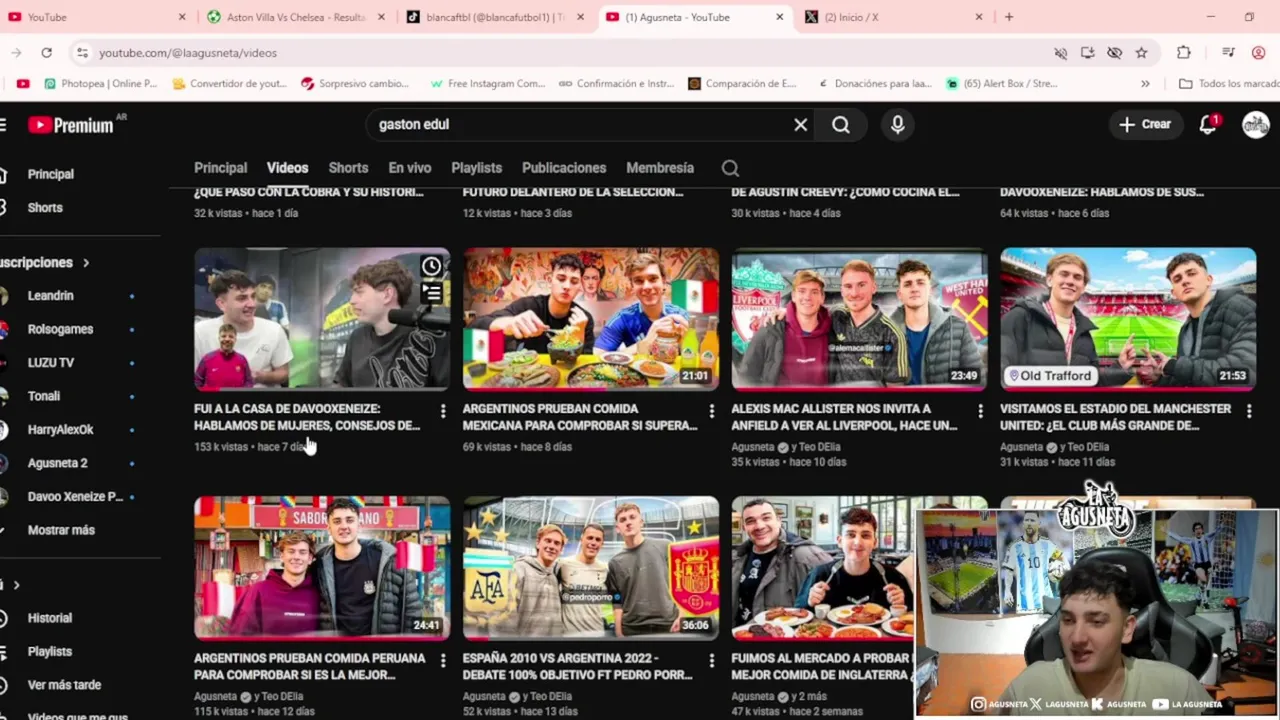Open Historial in sidebar
The height and width of the screenshot is (720, 1280).
click(x=50, y=618)
